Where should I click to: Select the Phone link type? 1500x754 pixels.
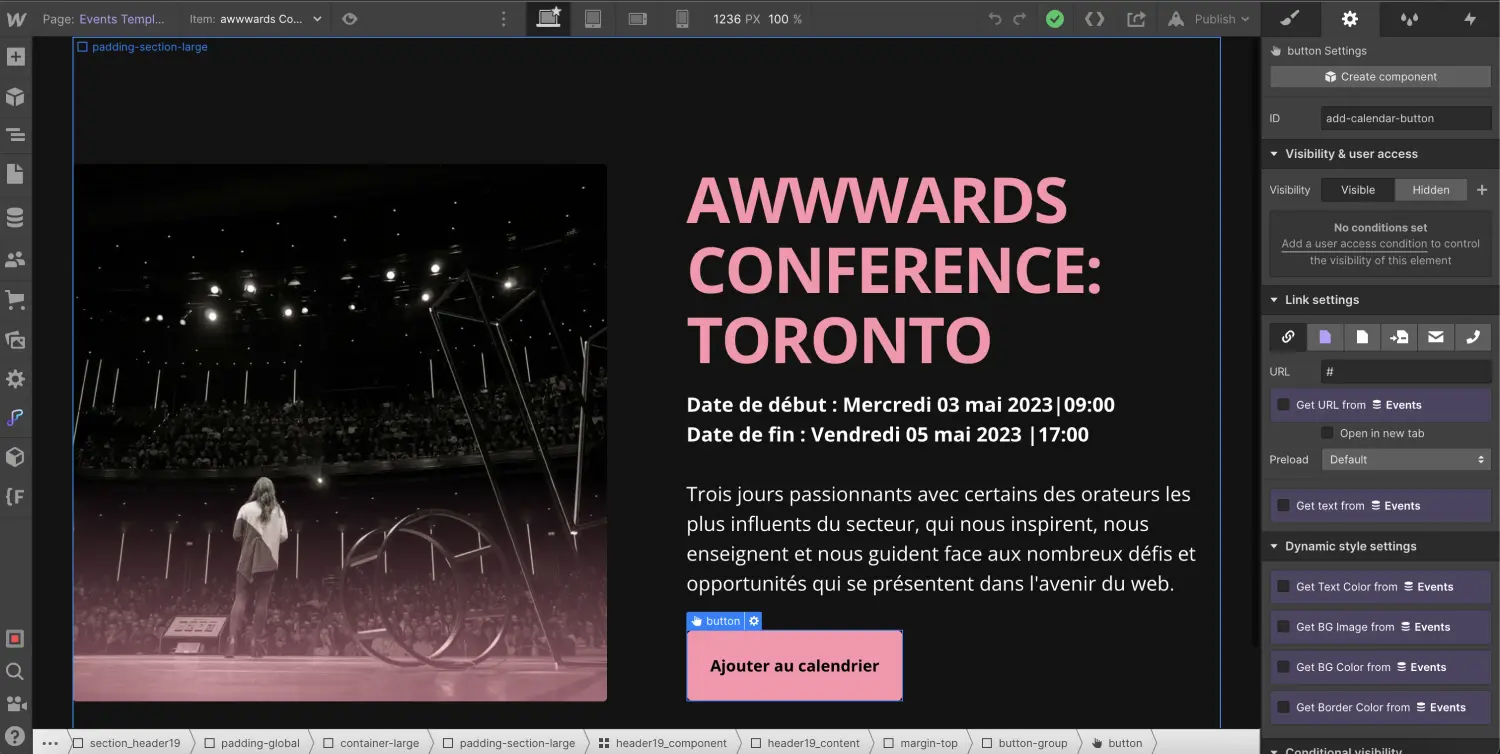point(1472,337)
